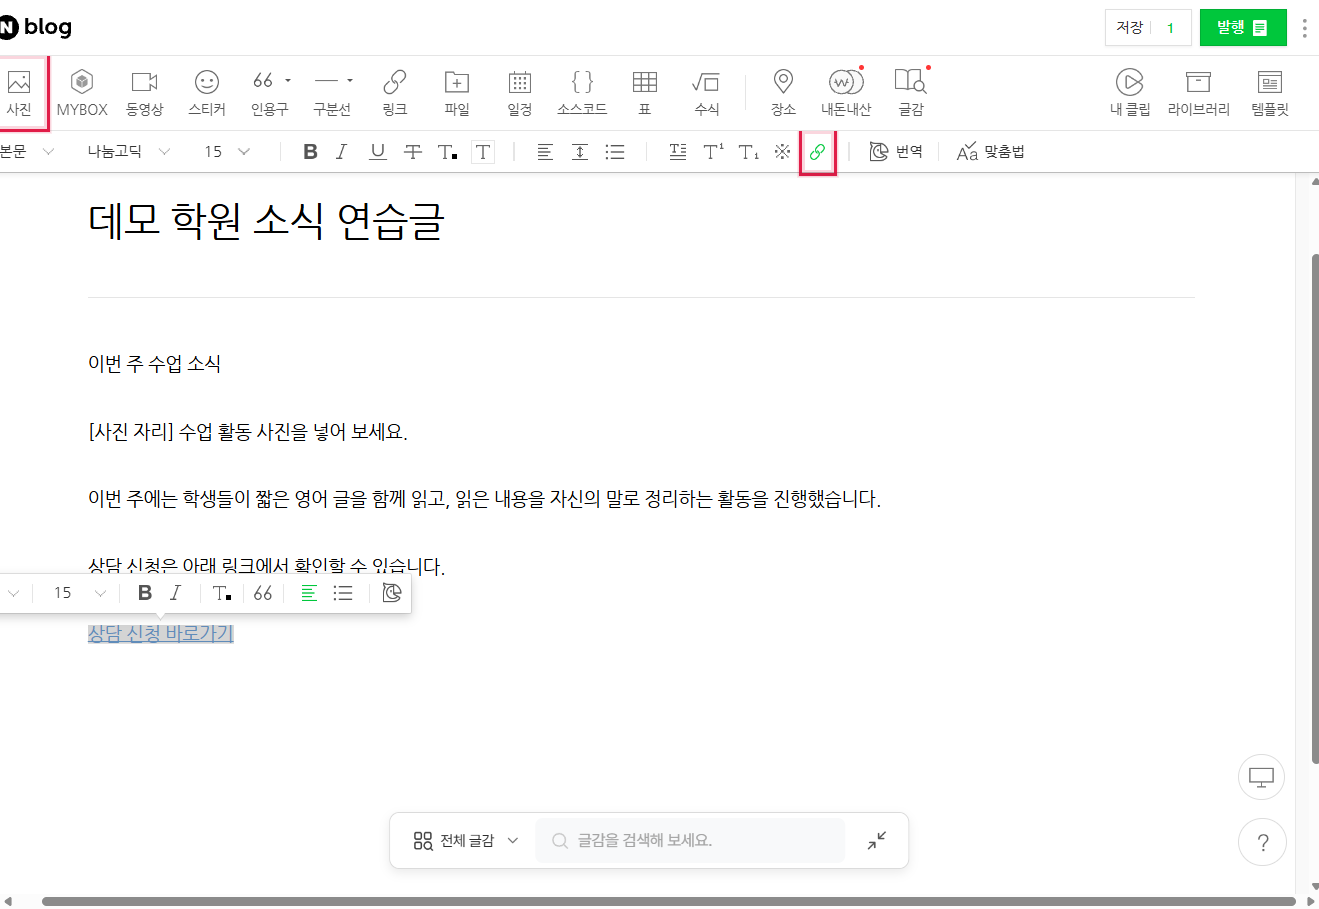Screen dimensions: 1319x909
Task: Run the 맞춤법 spell check
Action: tap(990, 152)
